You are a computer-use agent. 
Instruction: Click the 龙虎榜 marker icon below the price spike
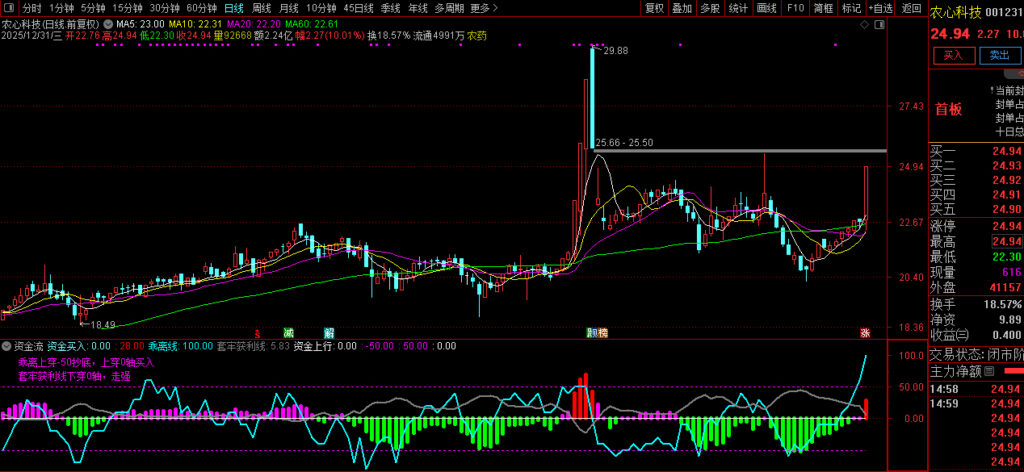597,331
